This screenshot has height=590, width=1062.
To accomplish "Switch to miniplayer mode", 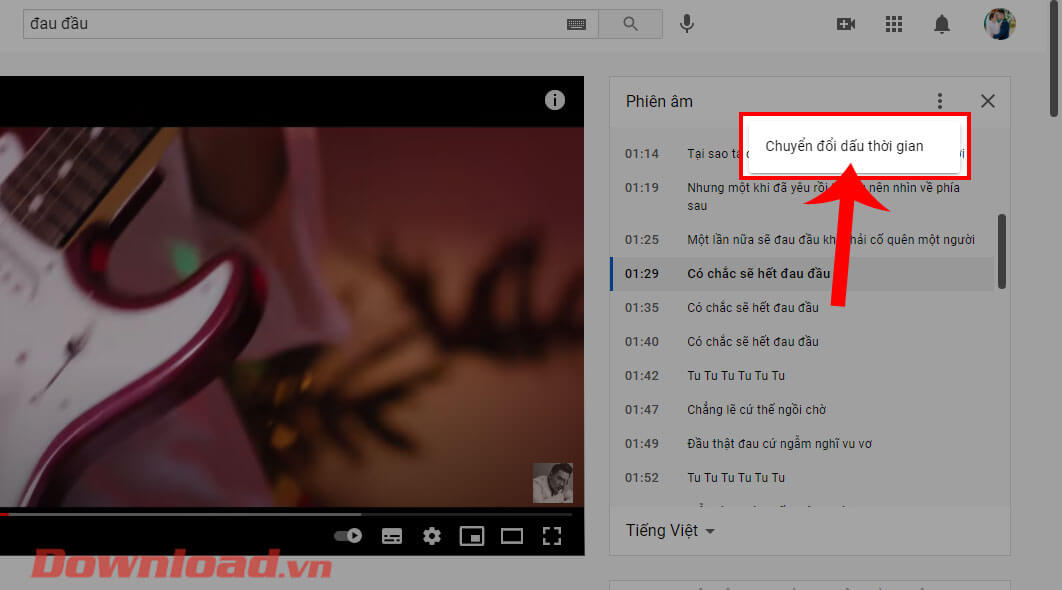I will pyautogui.click(x=471, y=536).
